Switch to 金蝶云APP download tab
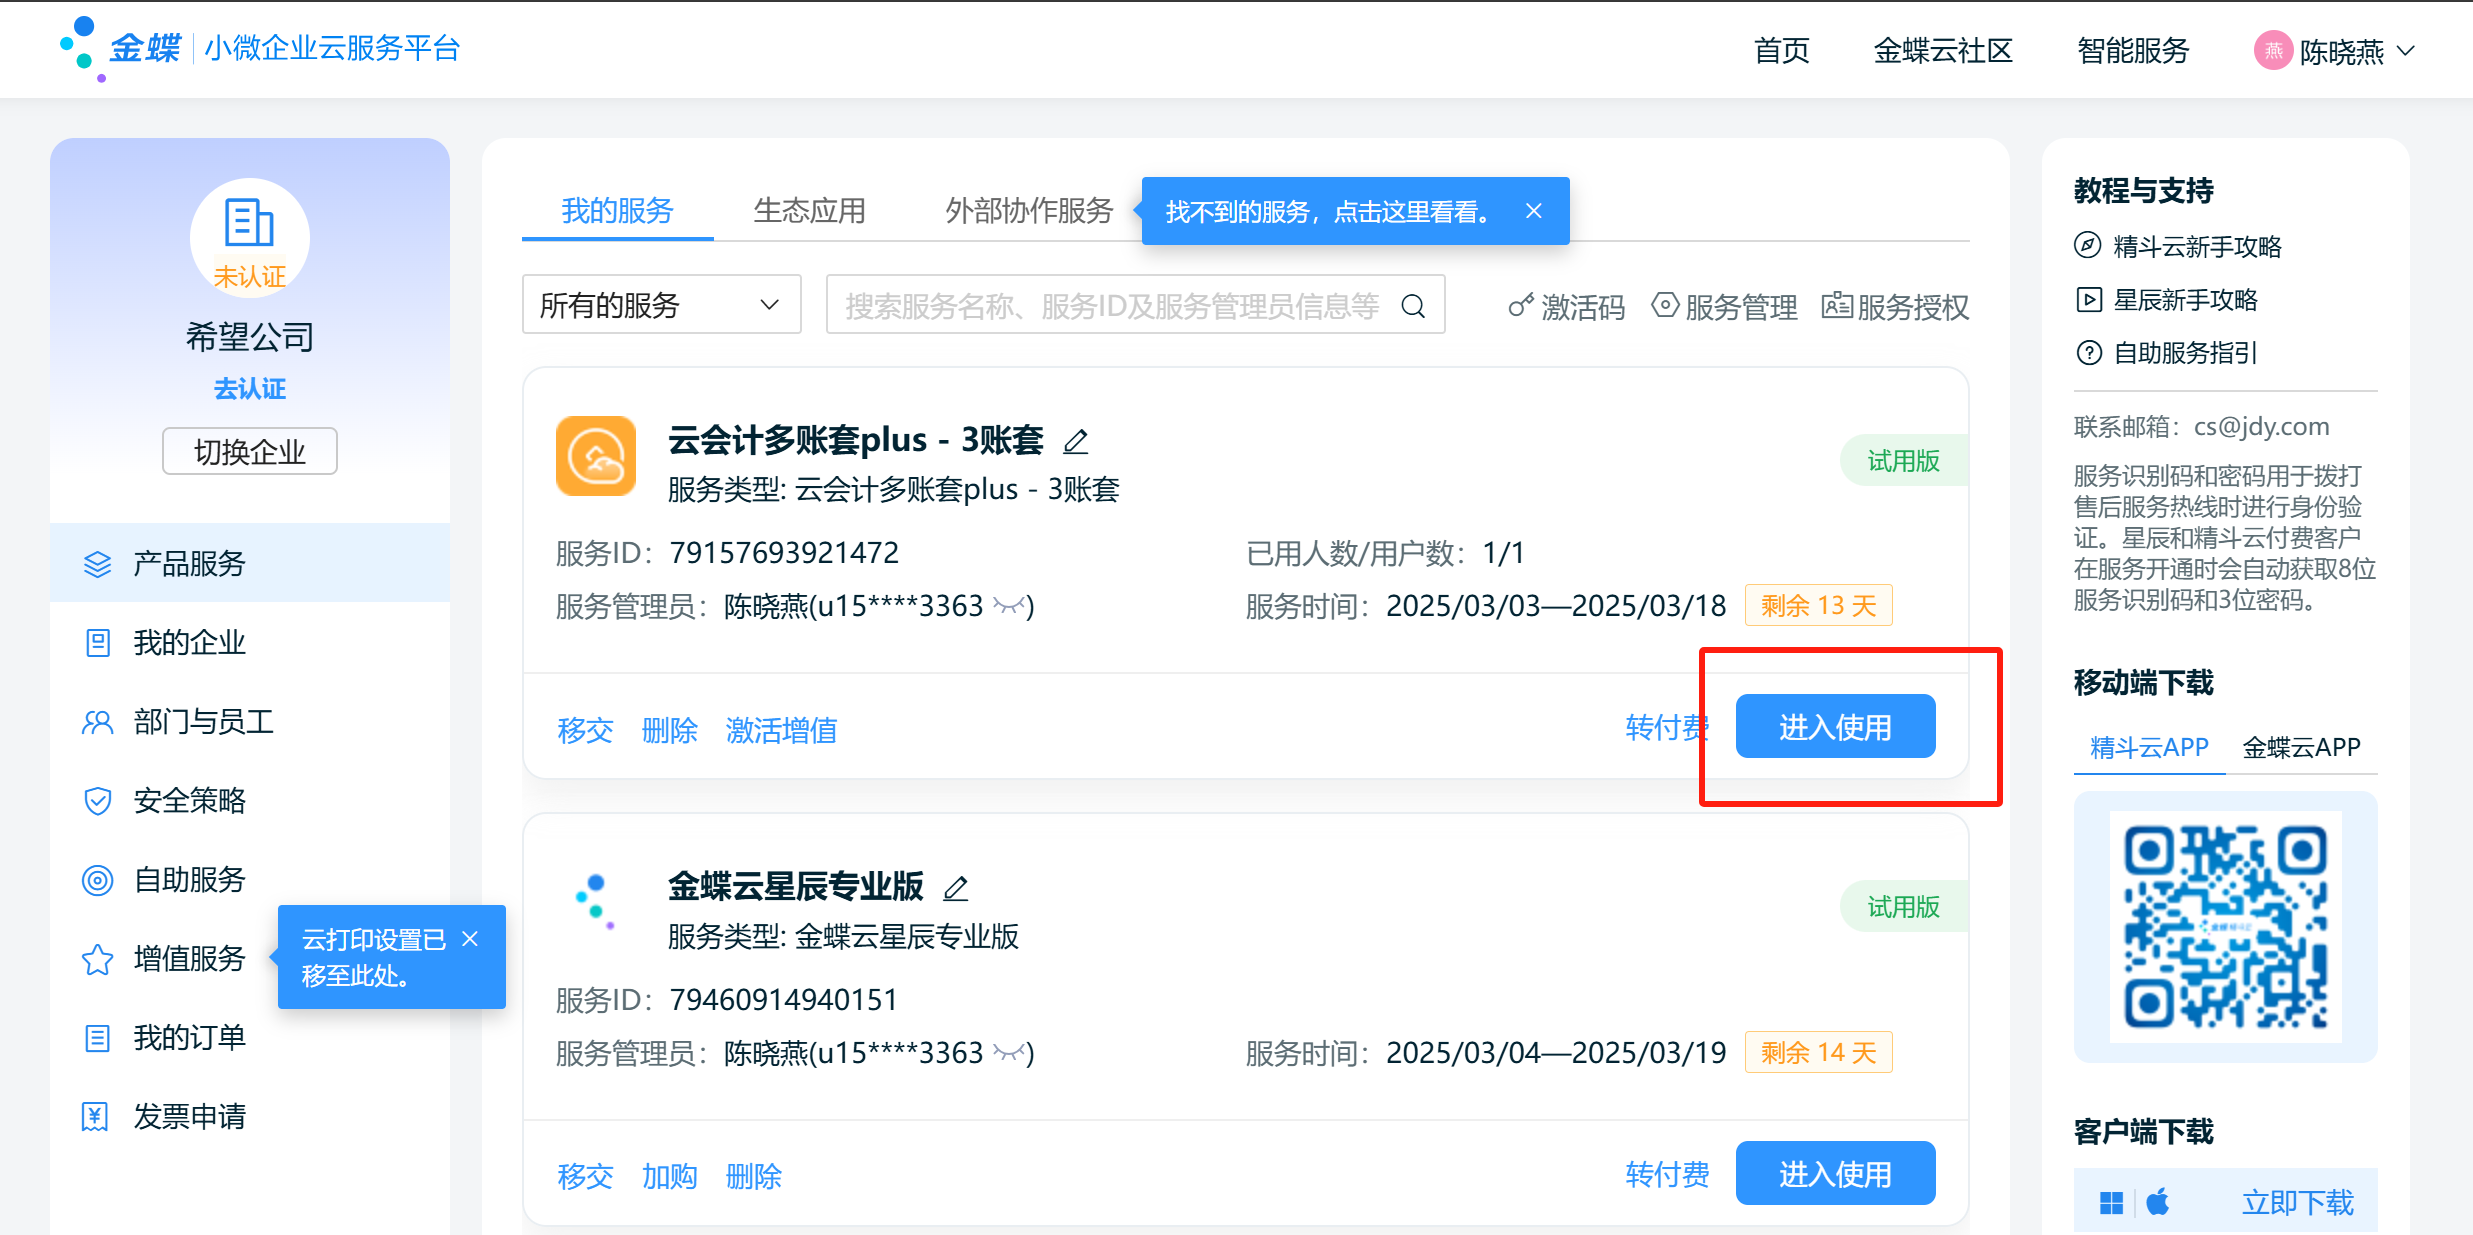2473x1235 pixels. click(x=2301, y=747)
